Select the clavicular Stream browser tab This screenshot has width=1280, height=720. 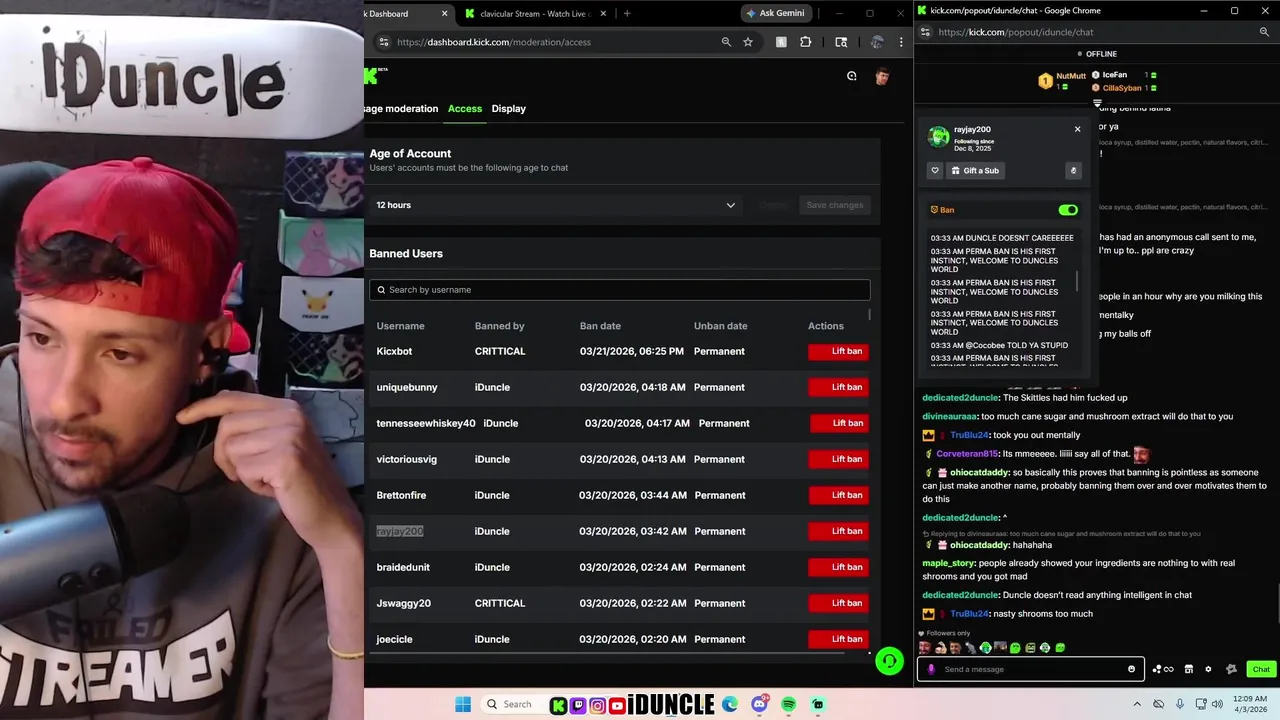536,13
